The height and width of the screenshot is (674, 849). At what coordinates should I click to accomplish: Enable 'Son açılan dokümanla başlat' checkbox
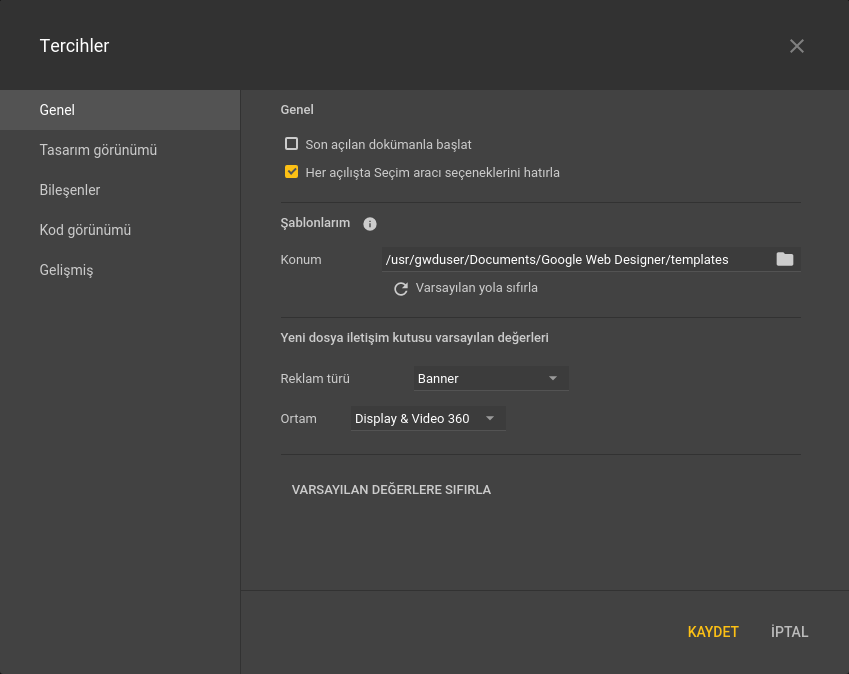(292, 144)
